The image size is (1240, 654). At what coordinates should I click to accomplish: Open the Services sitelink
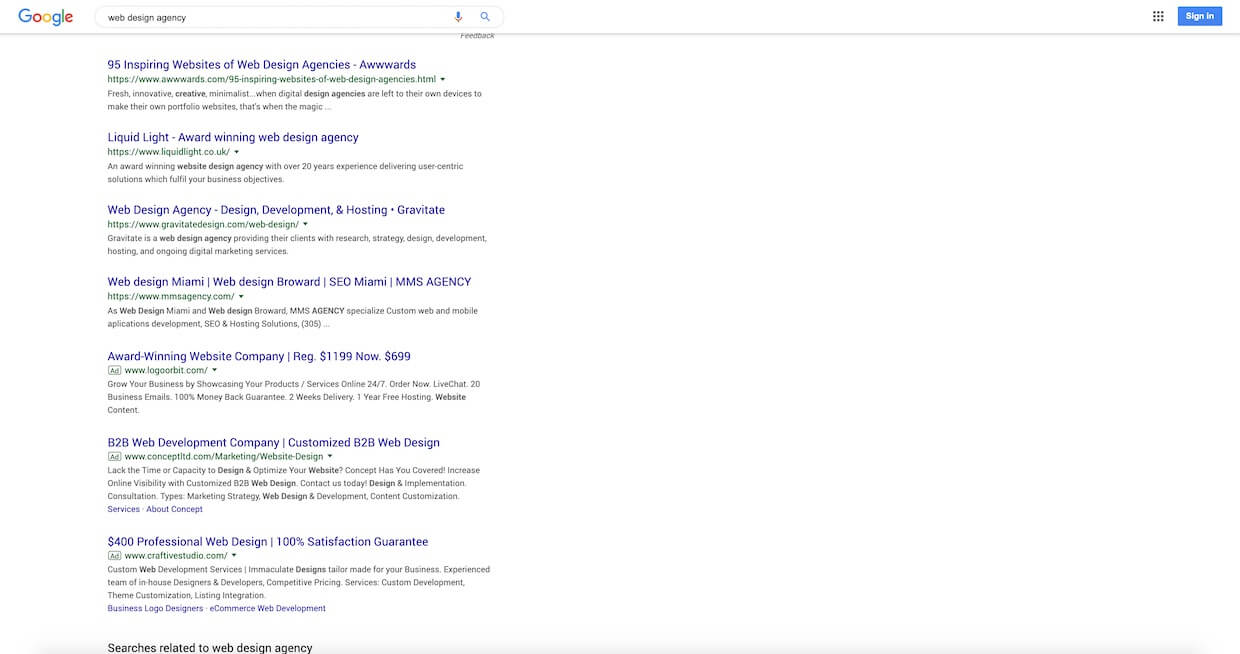pyautogui.click(x=124, y=509)
